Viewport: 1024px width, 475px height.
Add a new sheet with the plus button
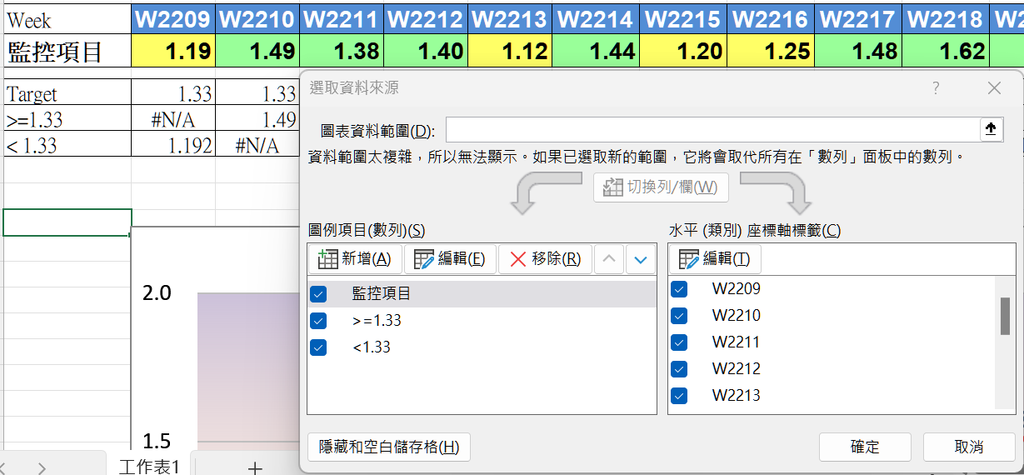pyautogui.click(x=255, y=467)
